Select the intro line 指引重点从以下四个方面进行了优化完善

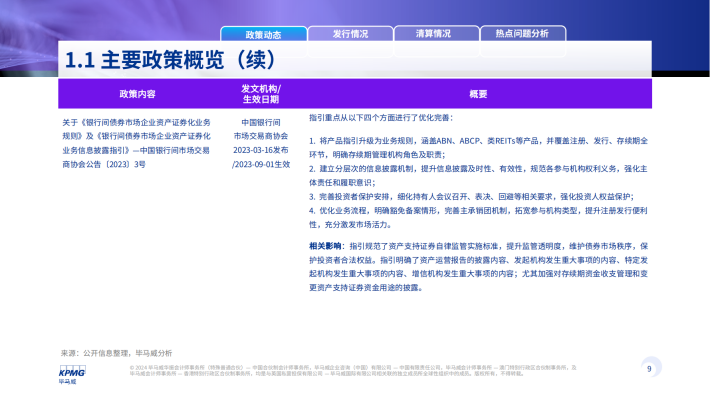pos(381,118)
